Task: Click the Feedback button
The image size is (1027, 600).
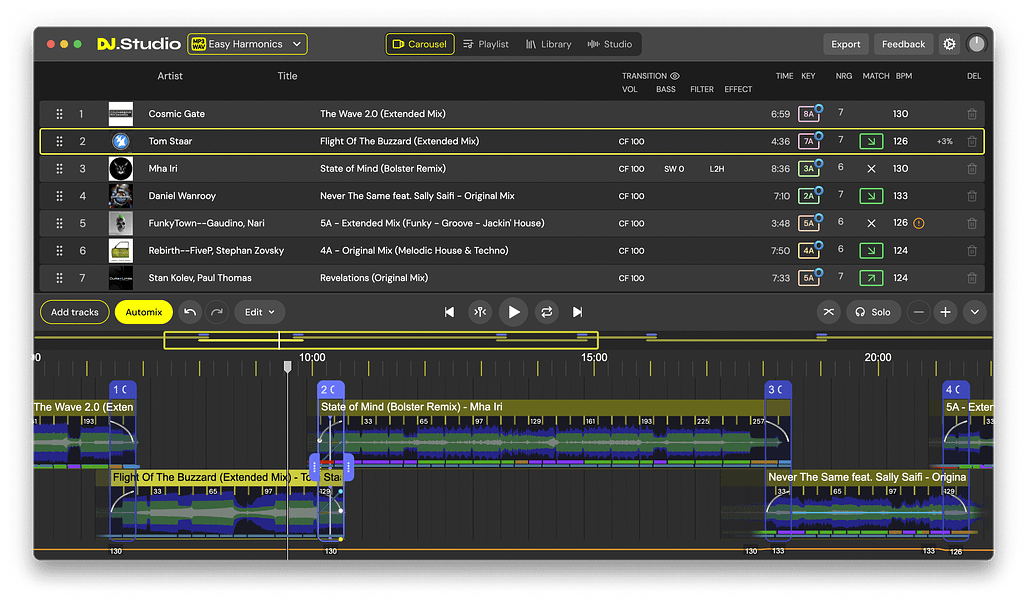Action: (x=903, y=44)
